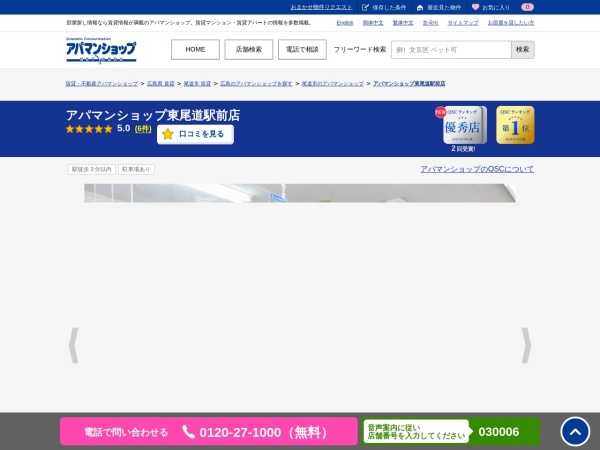The width and height of the screenshot is (600, 450).
Task: Click the green store number 030006
Action: tap(499, 432)
